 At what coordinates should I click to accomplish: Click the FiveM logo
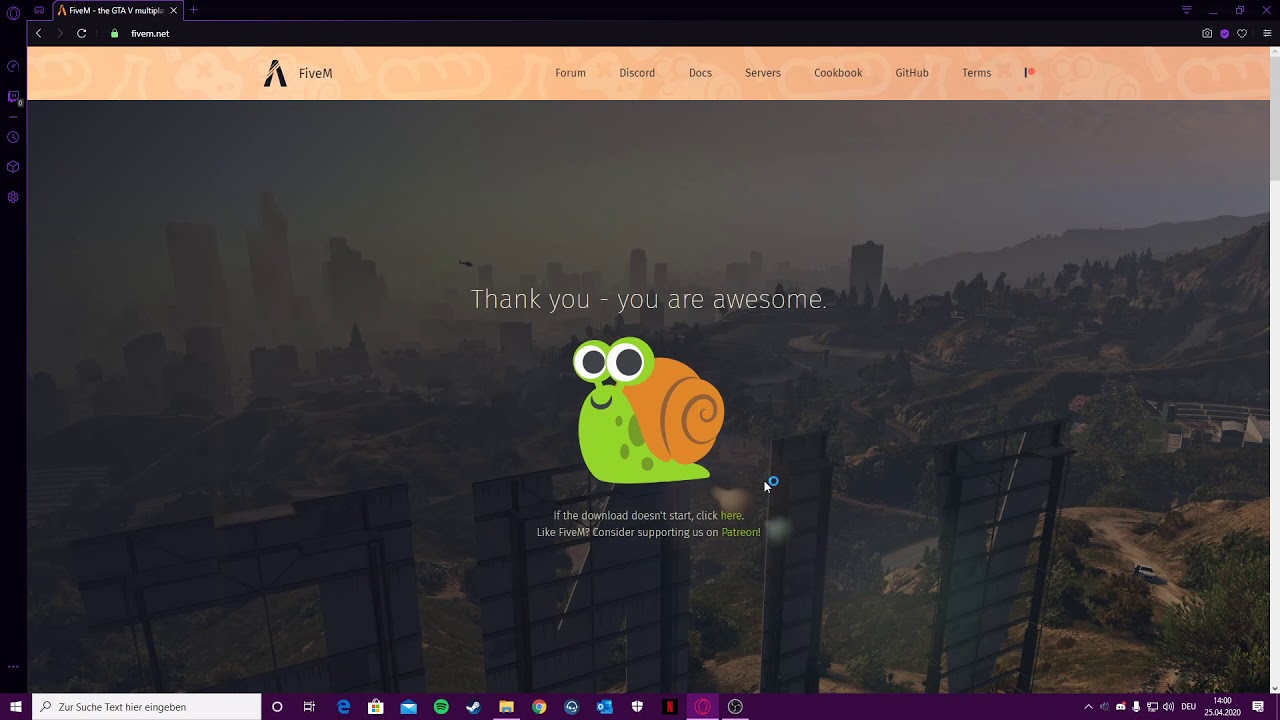(x=275, y=73)
